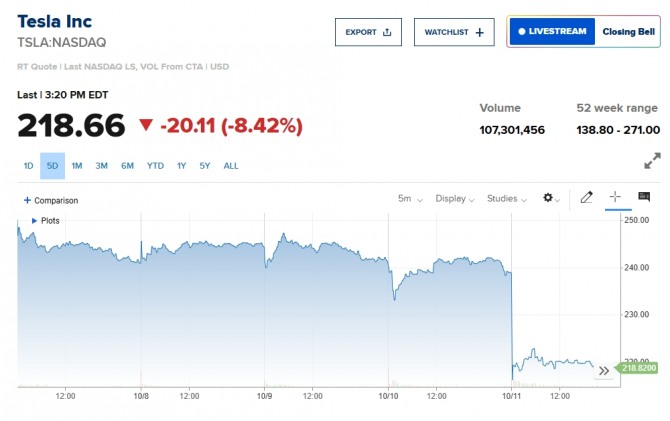The height and width of the screenshot is (421, 670).
Task: Open the Livestream Closing Bell link
Action: 584,32
